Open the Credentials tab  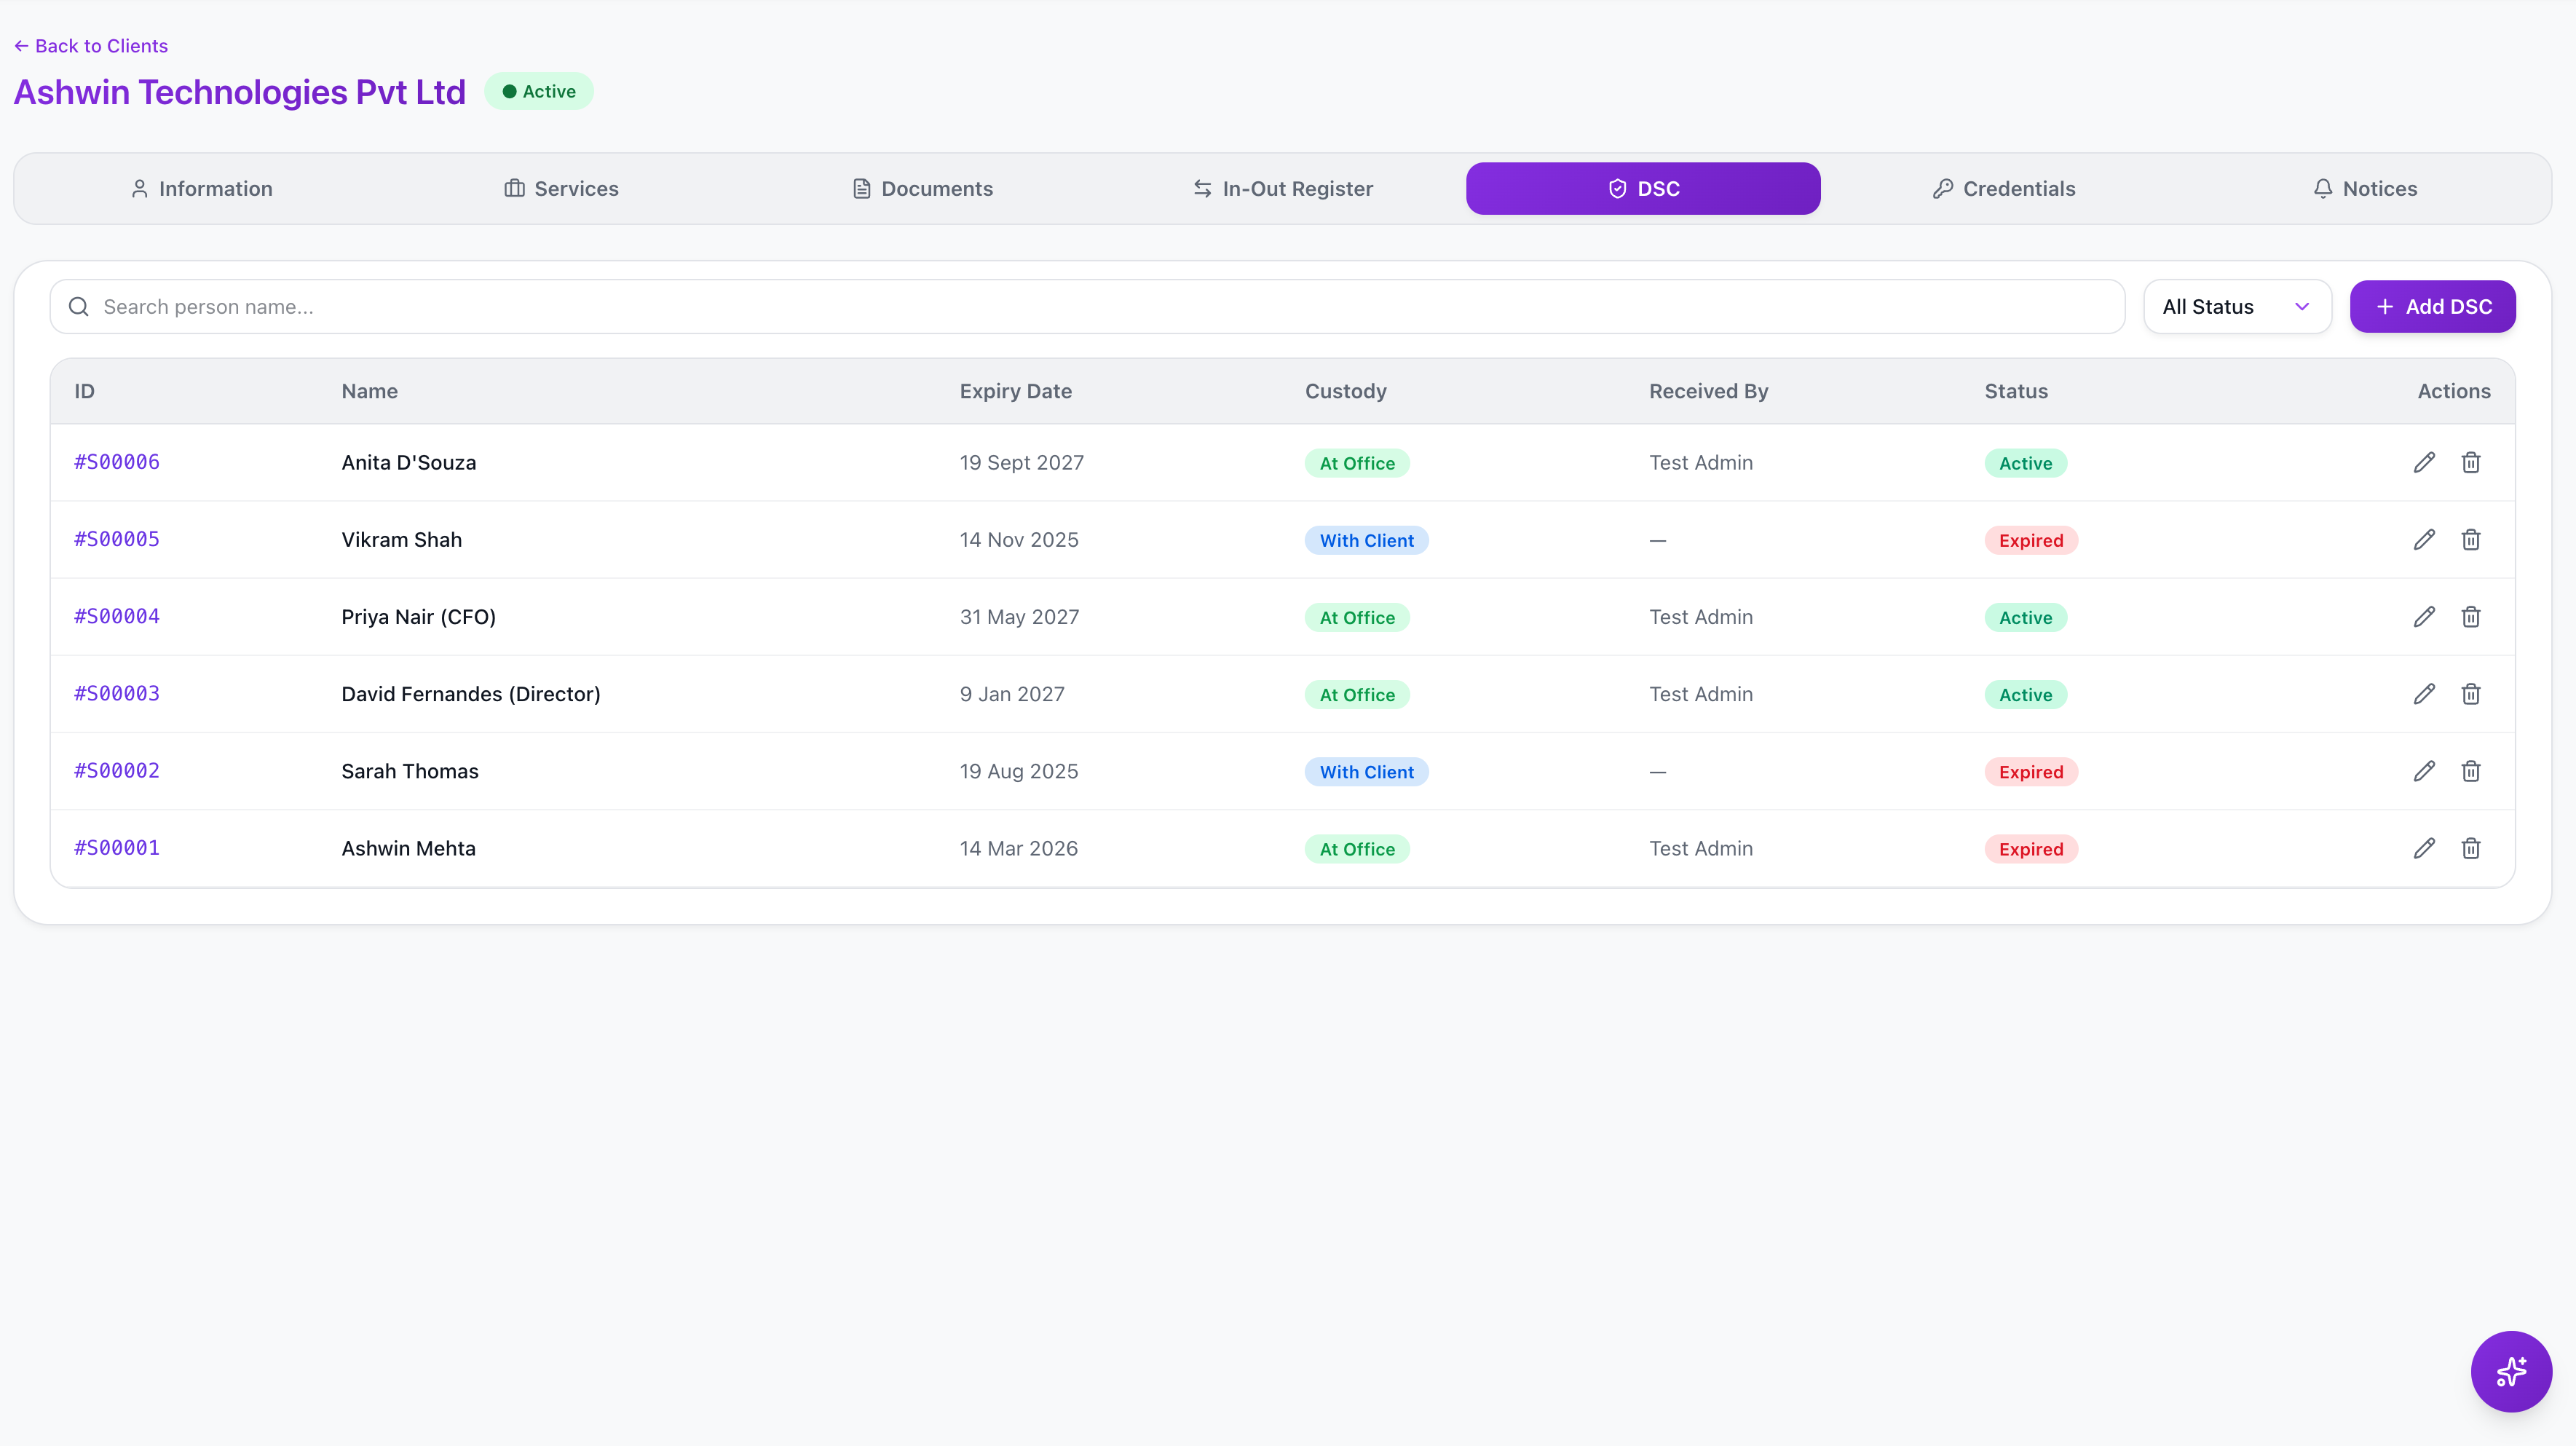click(2004, 189)
